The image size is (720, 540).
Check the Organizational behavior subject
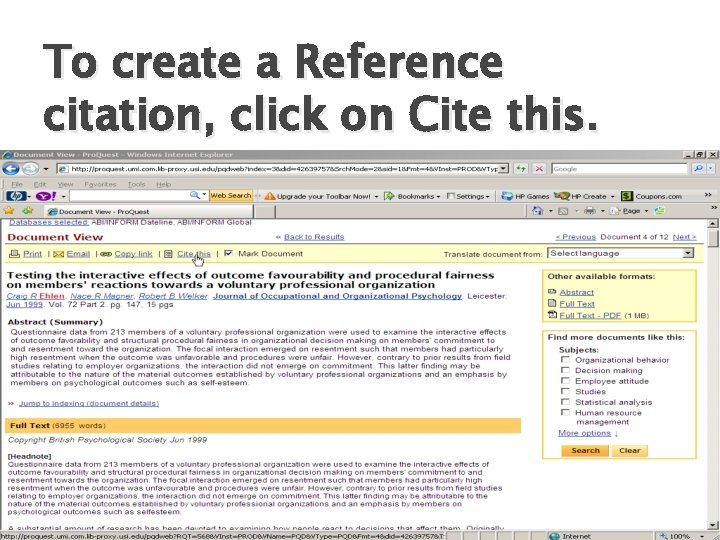[x=565, y=360]
